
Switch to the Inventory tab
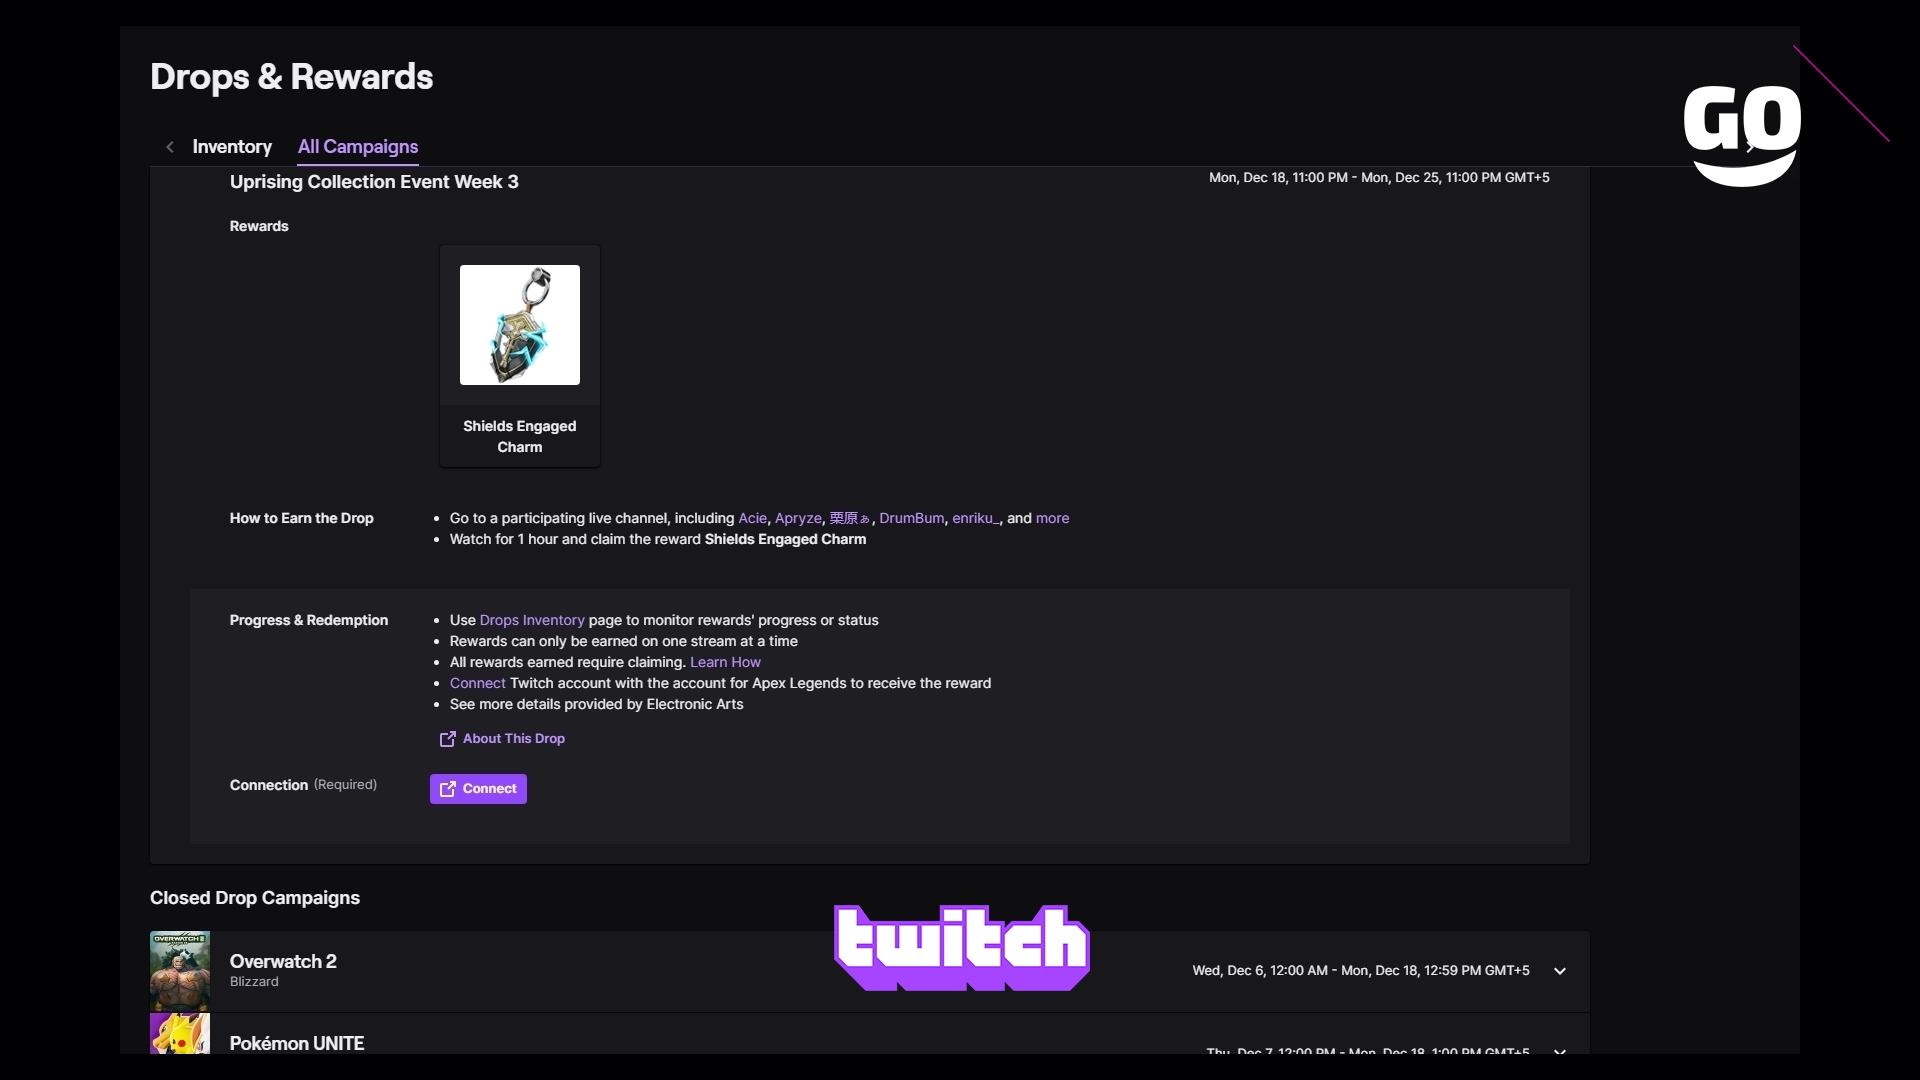click(x=231, y=146)
